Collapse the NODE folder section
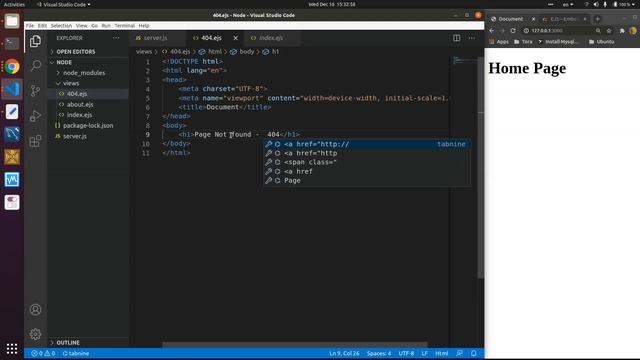 [x=64, y=62]
